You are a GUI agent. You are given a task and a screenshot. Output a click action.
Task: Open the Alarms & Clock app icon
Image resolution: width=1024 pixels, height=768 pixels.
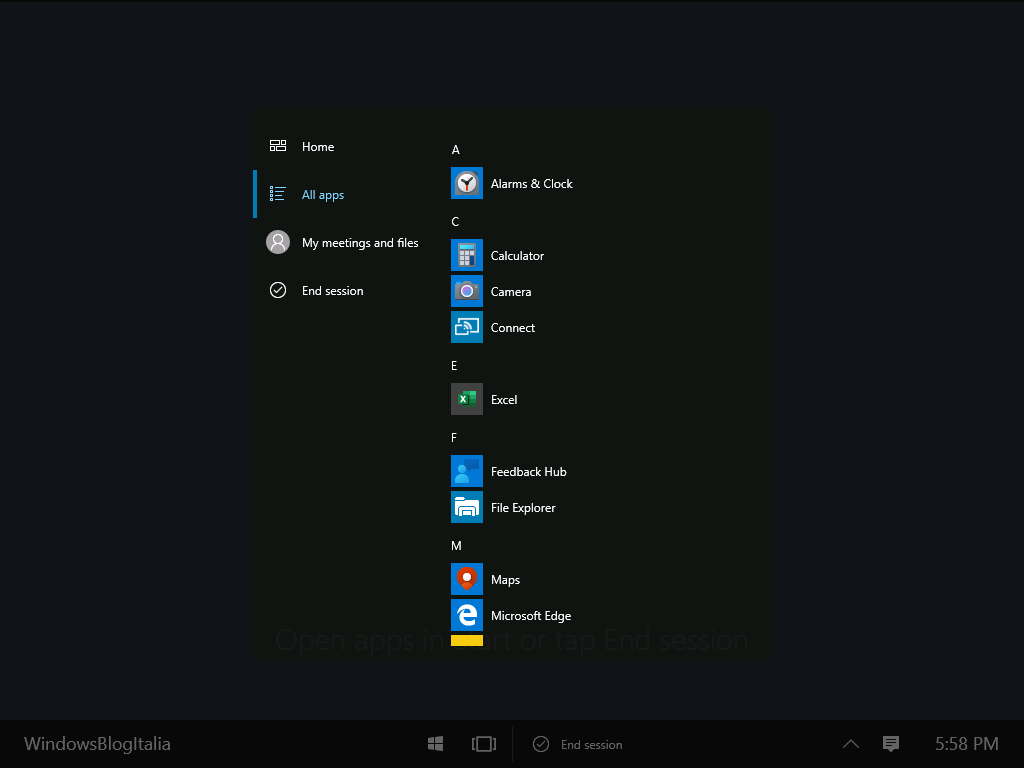[467, 183]
